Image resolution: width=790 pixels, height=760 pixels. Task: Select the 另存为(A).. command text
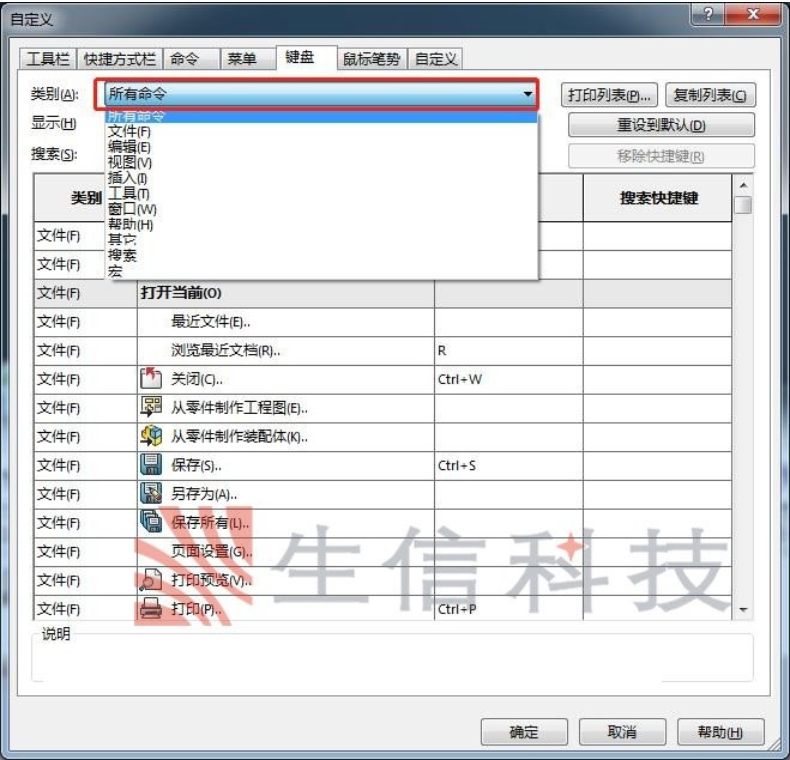click(204, 494)
